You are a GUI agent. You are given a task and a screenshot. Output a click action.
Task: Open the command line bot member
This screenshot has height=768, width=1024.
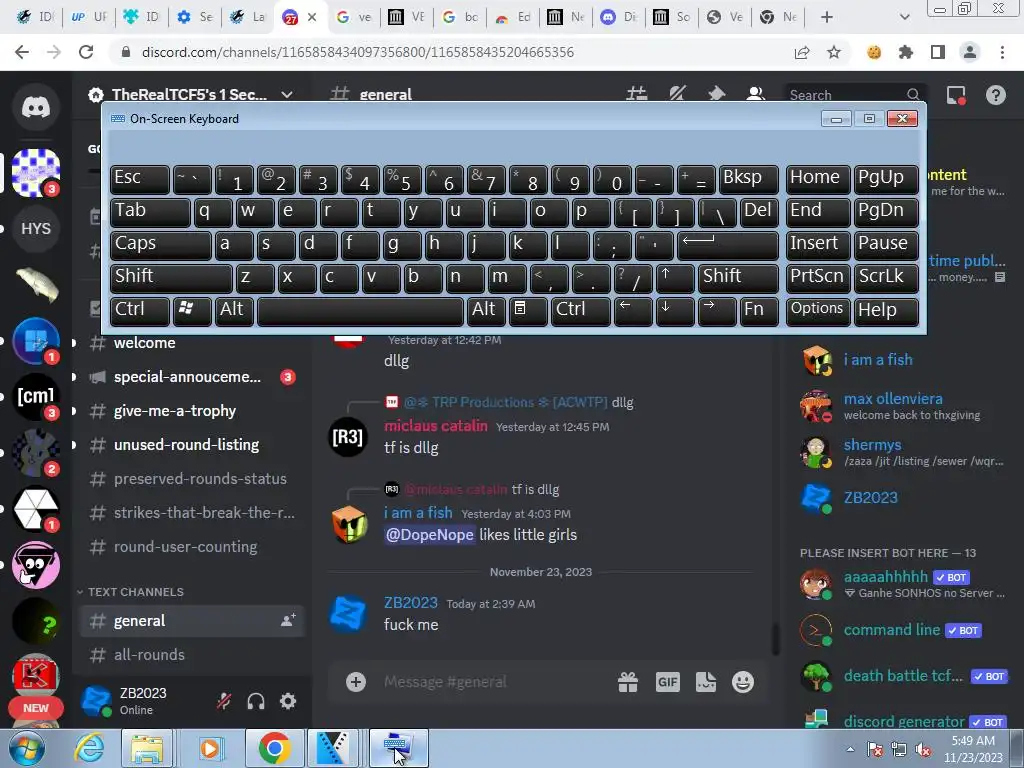point(903,630)
